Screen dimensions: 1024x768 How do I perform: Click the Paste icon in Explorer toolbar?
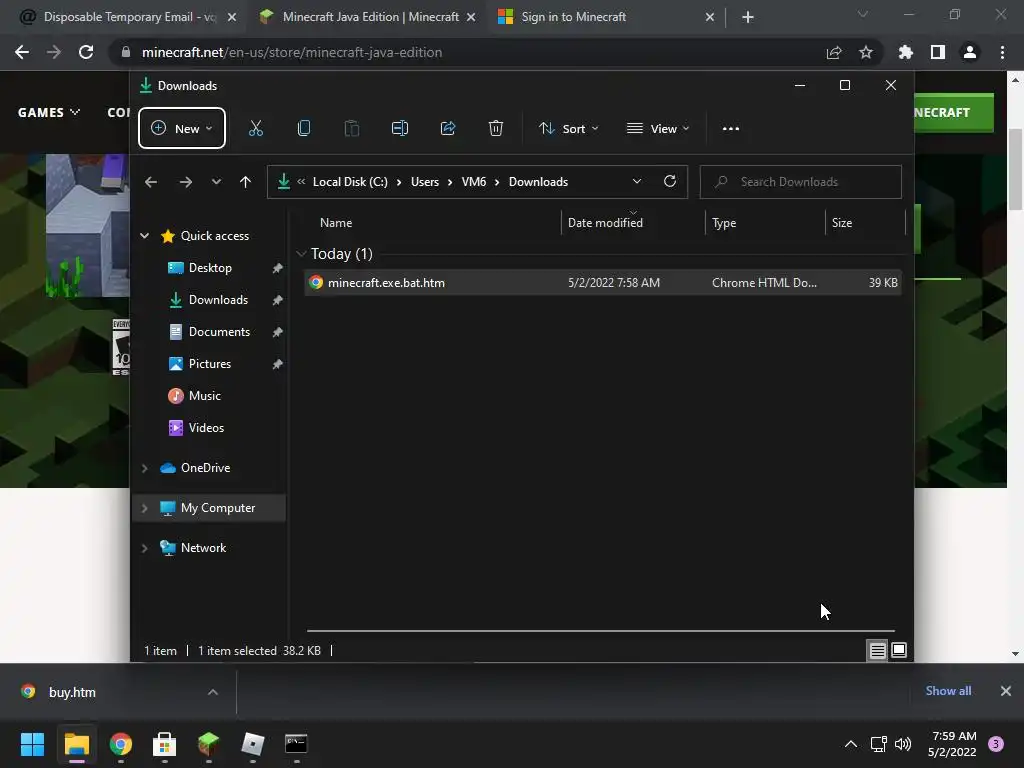351,129
